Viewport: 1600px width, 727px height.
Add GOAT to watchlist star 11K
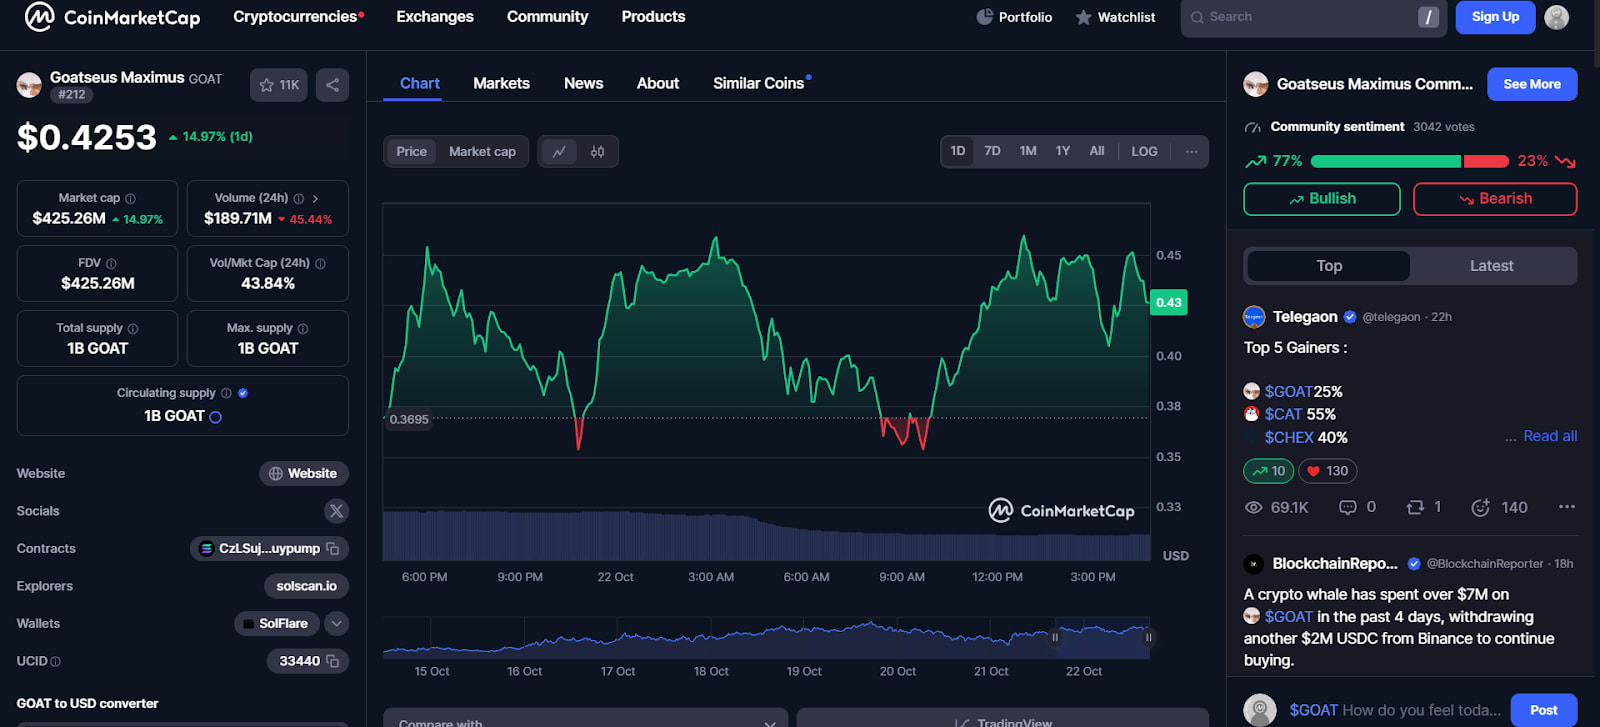coord(280,85)
